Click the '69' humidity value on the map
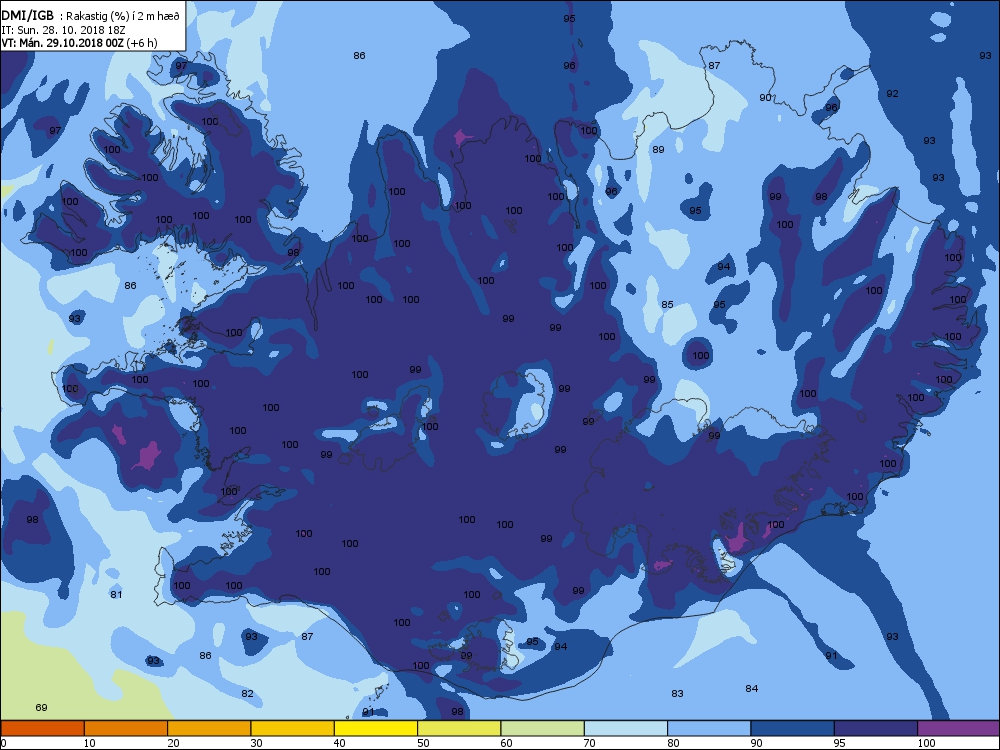 point(41,707)
